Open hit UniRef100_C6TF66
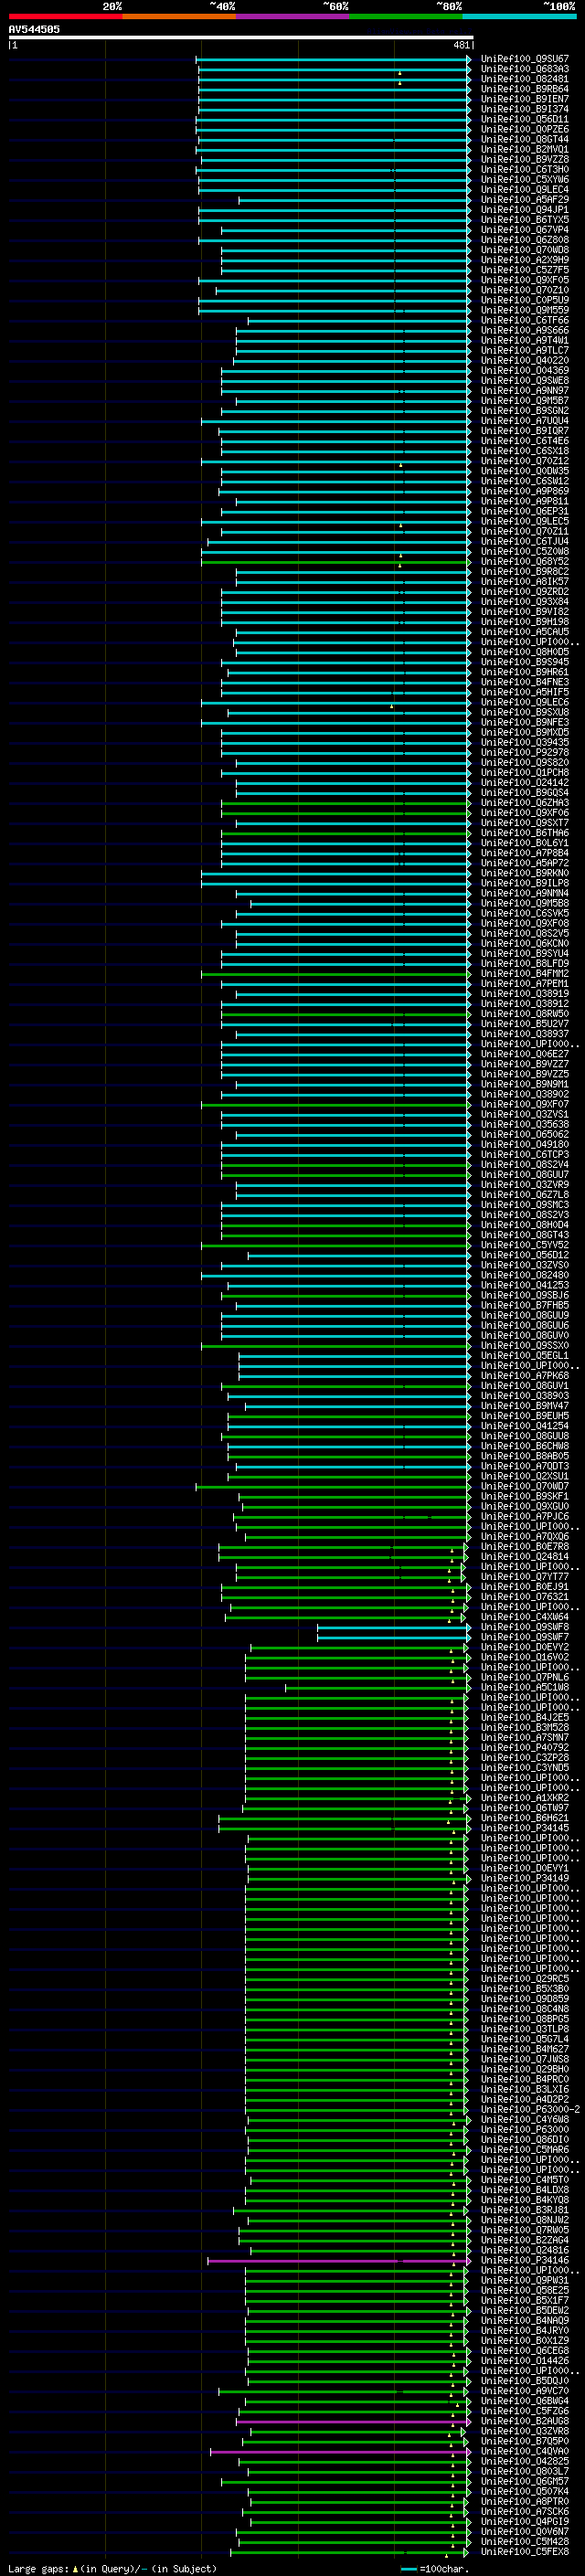This screenshot has width=585, height=2576. tap(525, 321)
